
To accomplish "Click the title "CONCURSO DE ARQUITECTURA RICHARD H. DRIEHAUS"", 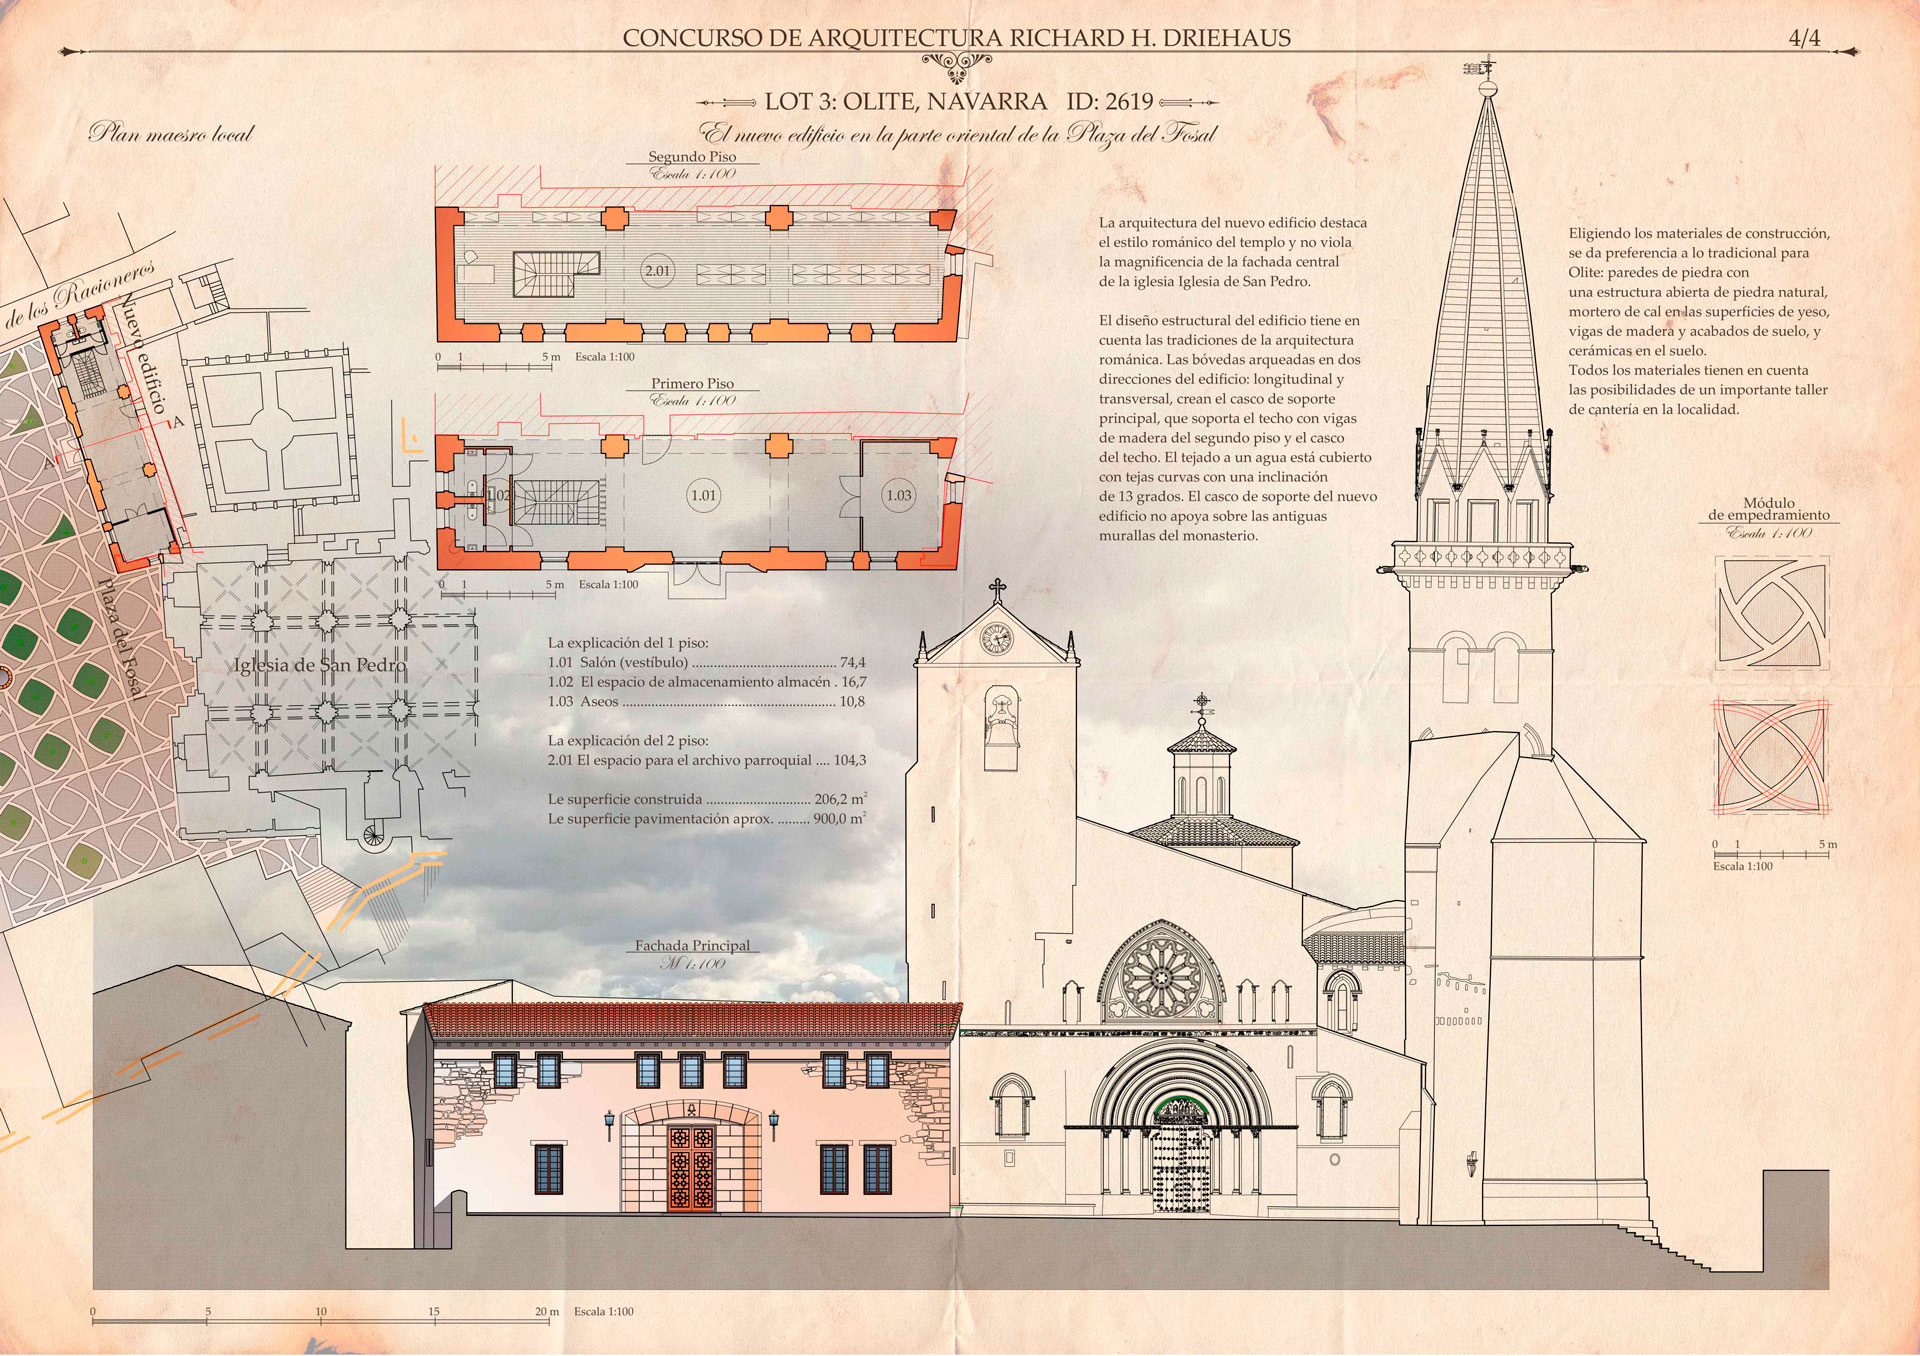I will 956,38.
